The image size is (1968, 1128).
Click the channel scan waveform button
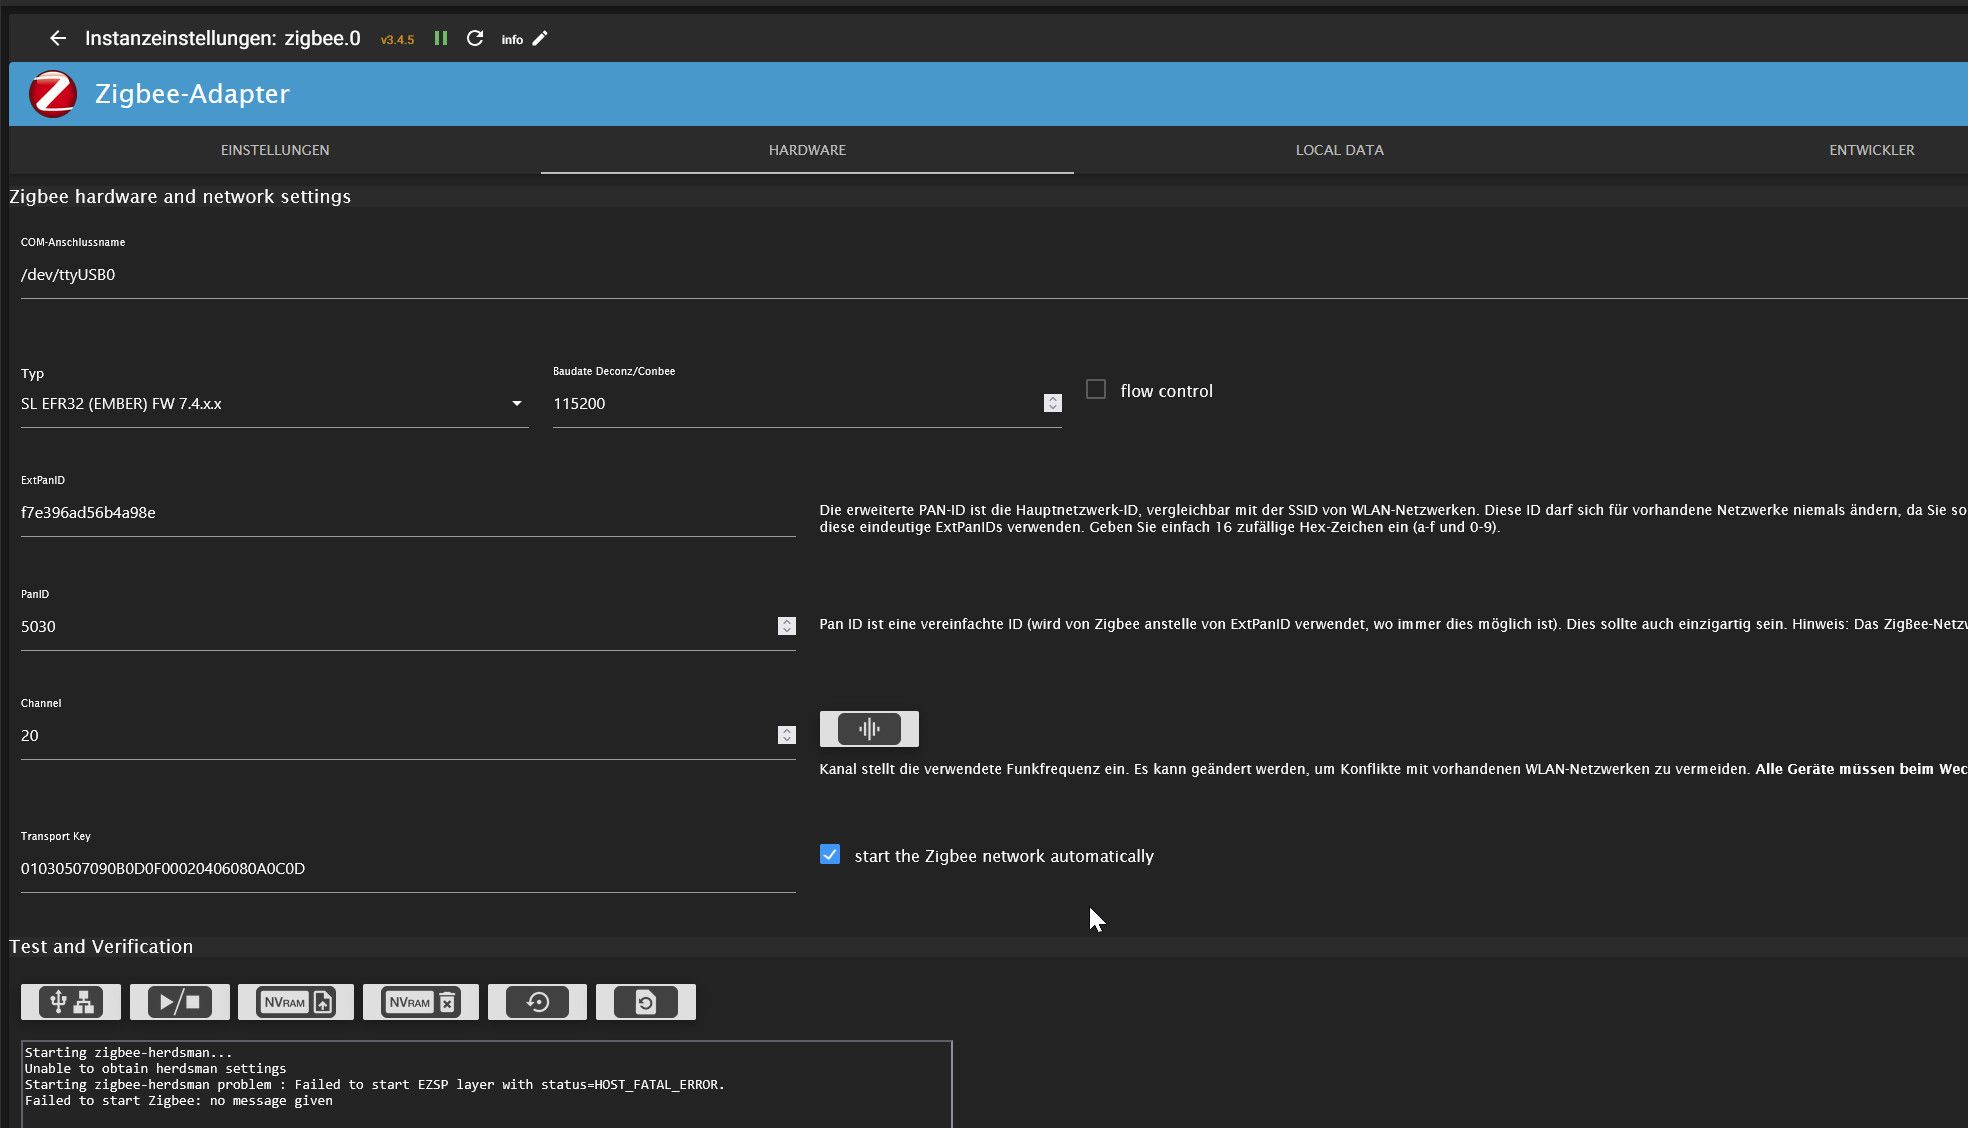click(869, 729)
